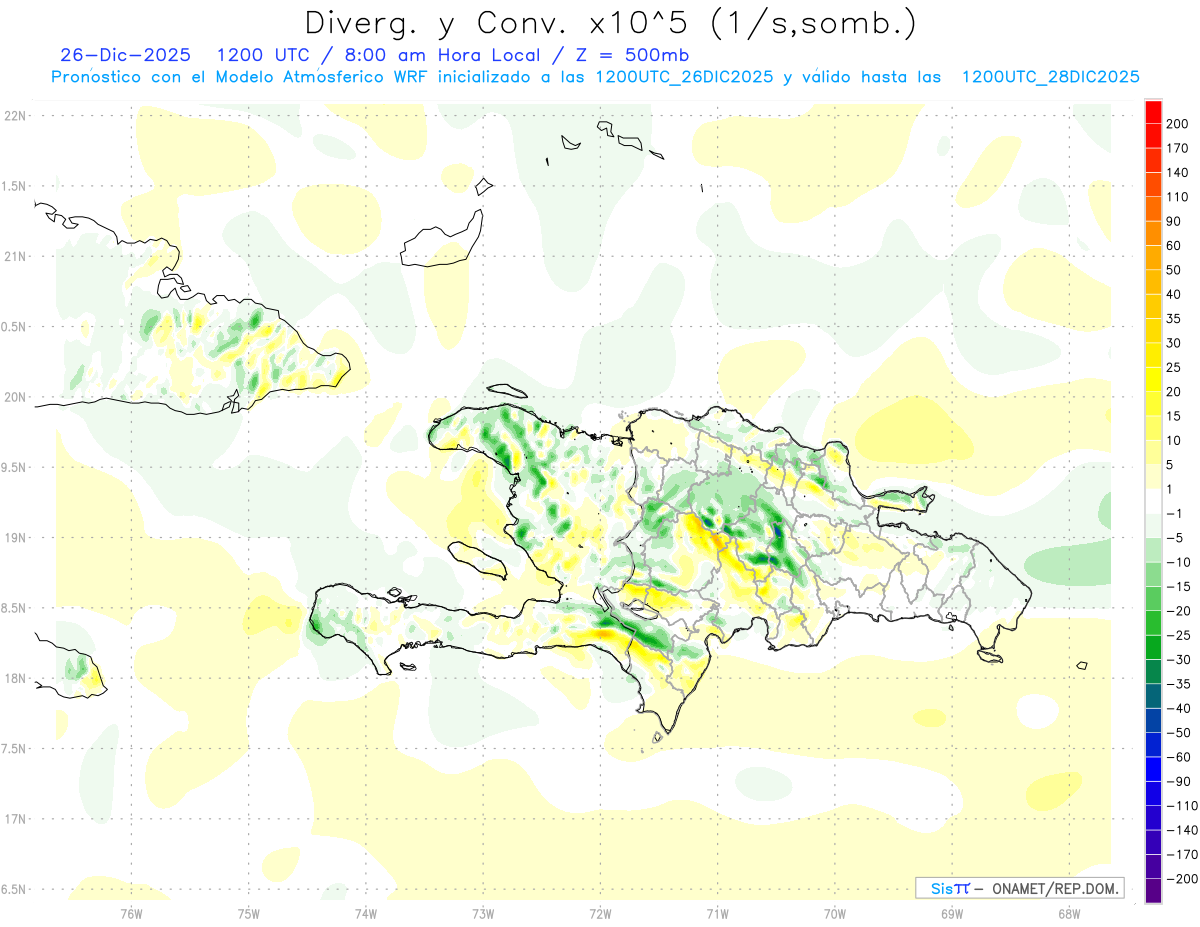
Task: Click the '76W' longitude label
Action: tap(131, 912)
